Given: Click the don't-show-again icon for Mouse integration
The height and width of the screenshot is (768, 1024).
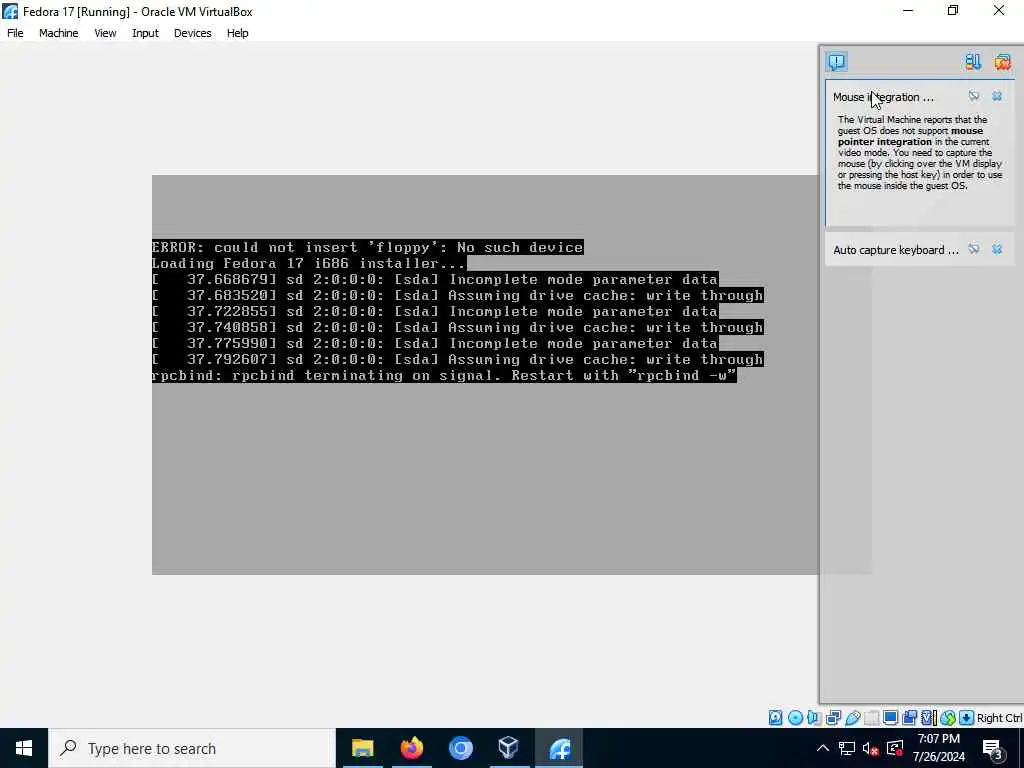Looking at the screenshot, I should (974, 96).
